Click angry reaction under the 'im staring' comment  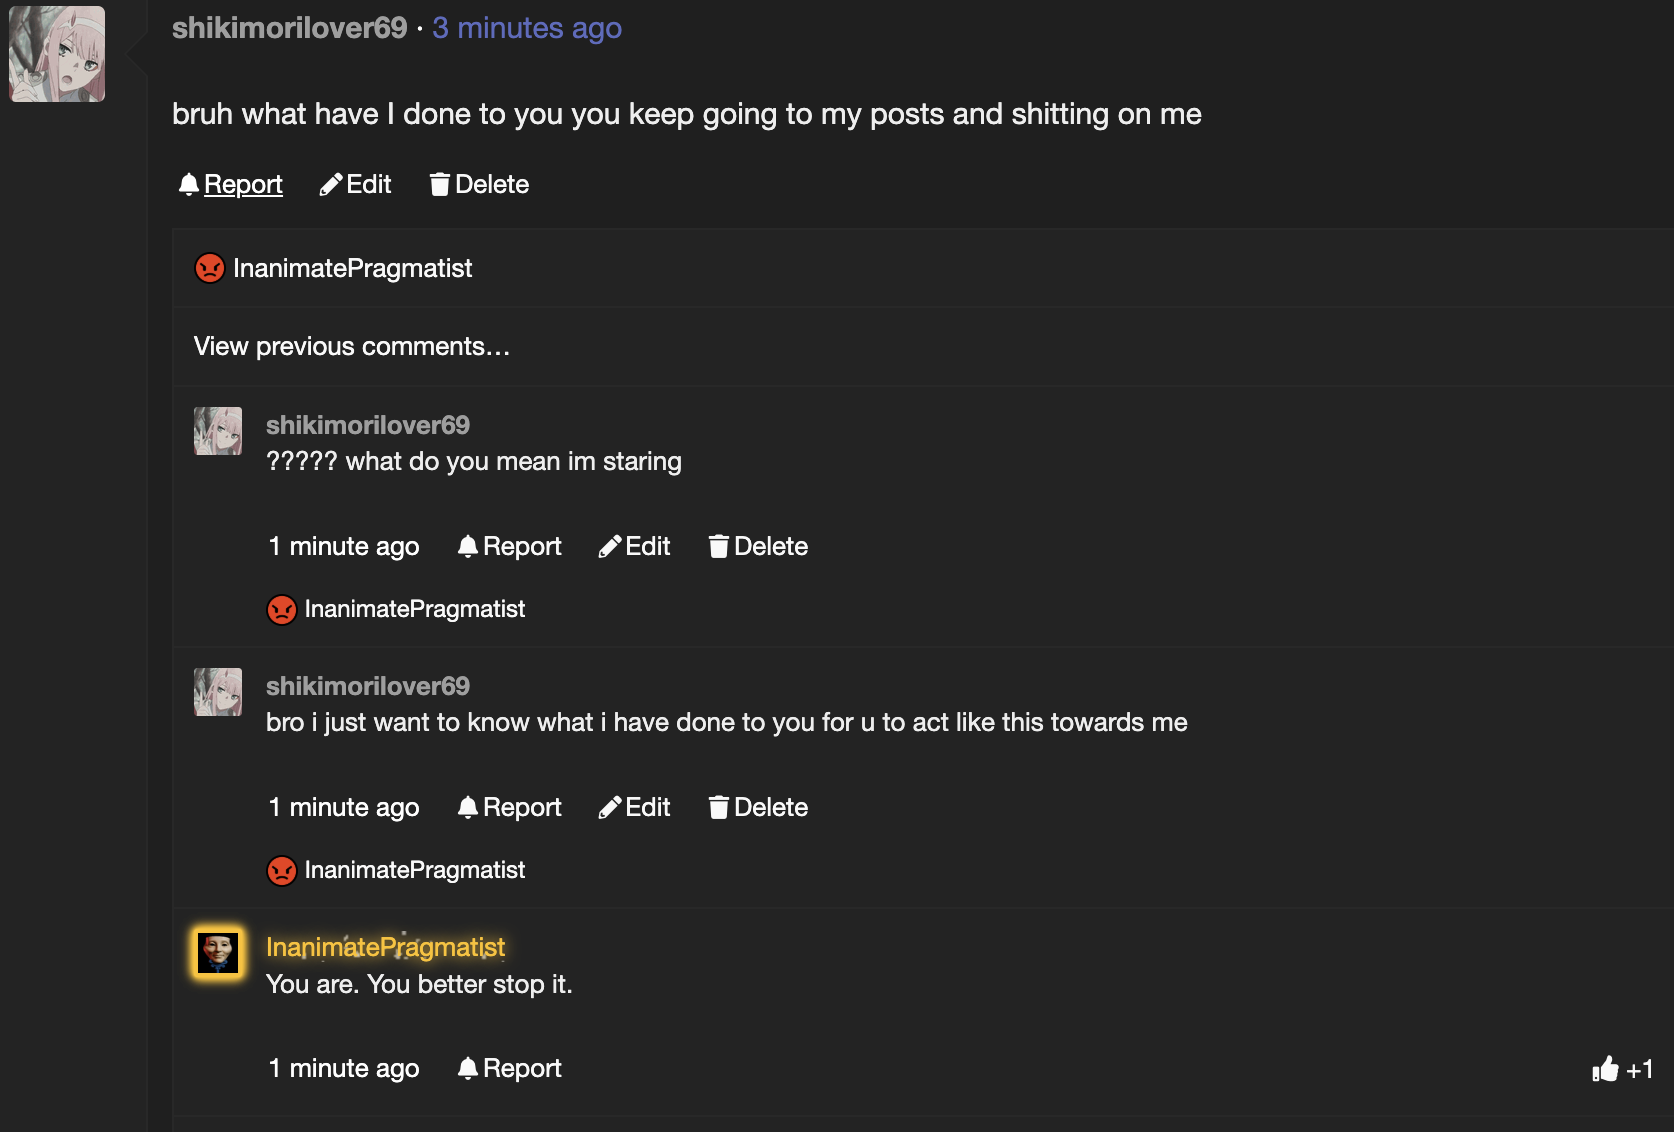pyautogui.click(x=282, y=609)
